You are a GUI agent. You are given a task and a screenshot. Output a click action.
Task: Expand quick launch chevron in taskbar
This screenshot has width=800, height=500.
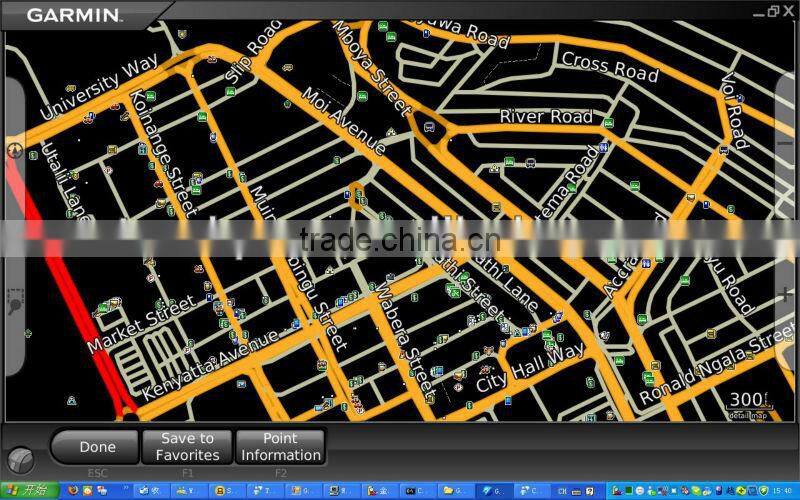(x=126, y=489)
